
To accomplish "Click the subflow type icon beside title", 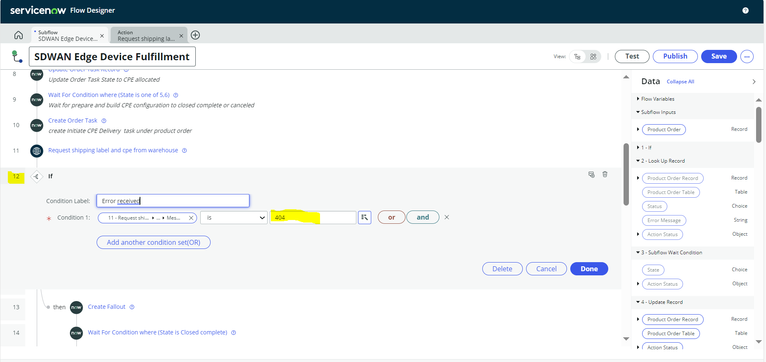I will pos(17,57).
